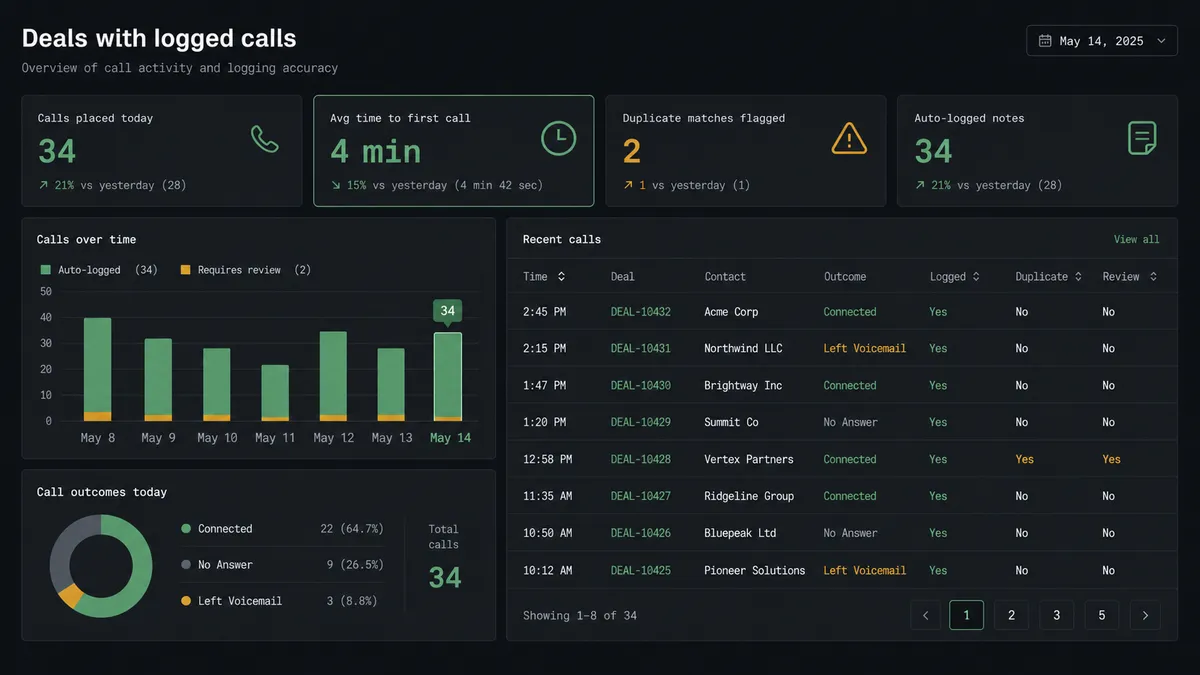Image resolution: width=1200 pixels, height=675 pixels.
Task: Click the Total calls 34 figure
Action: coord(445,577)
